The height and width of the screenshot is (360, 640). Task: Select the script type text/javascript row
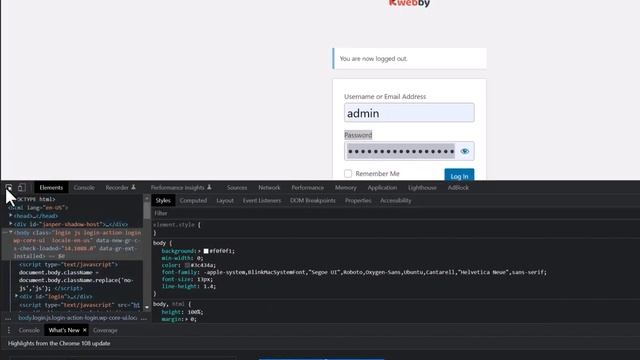tap(68, 264)
